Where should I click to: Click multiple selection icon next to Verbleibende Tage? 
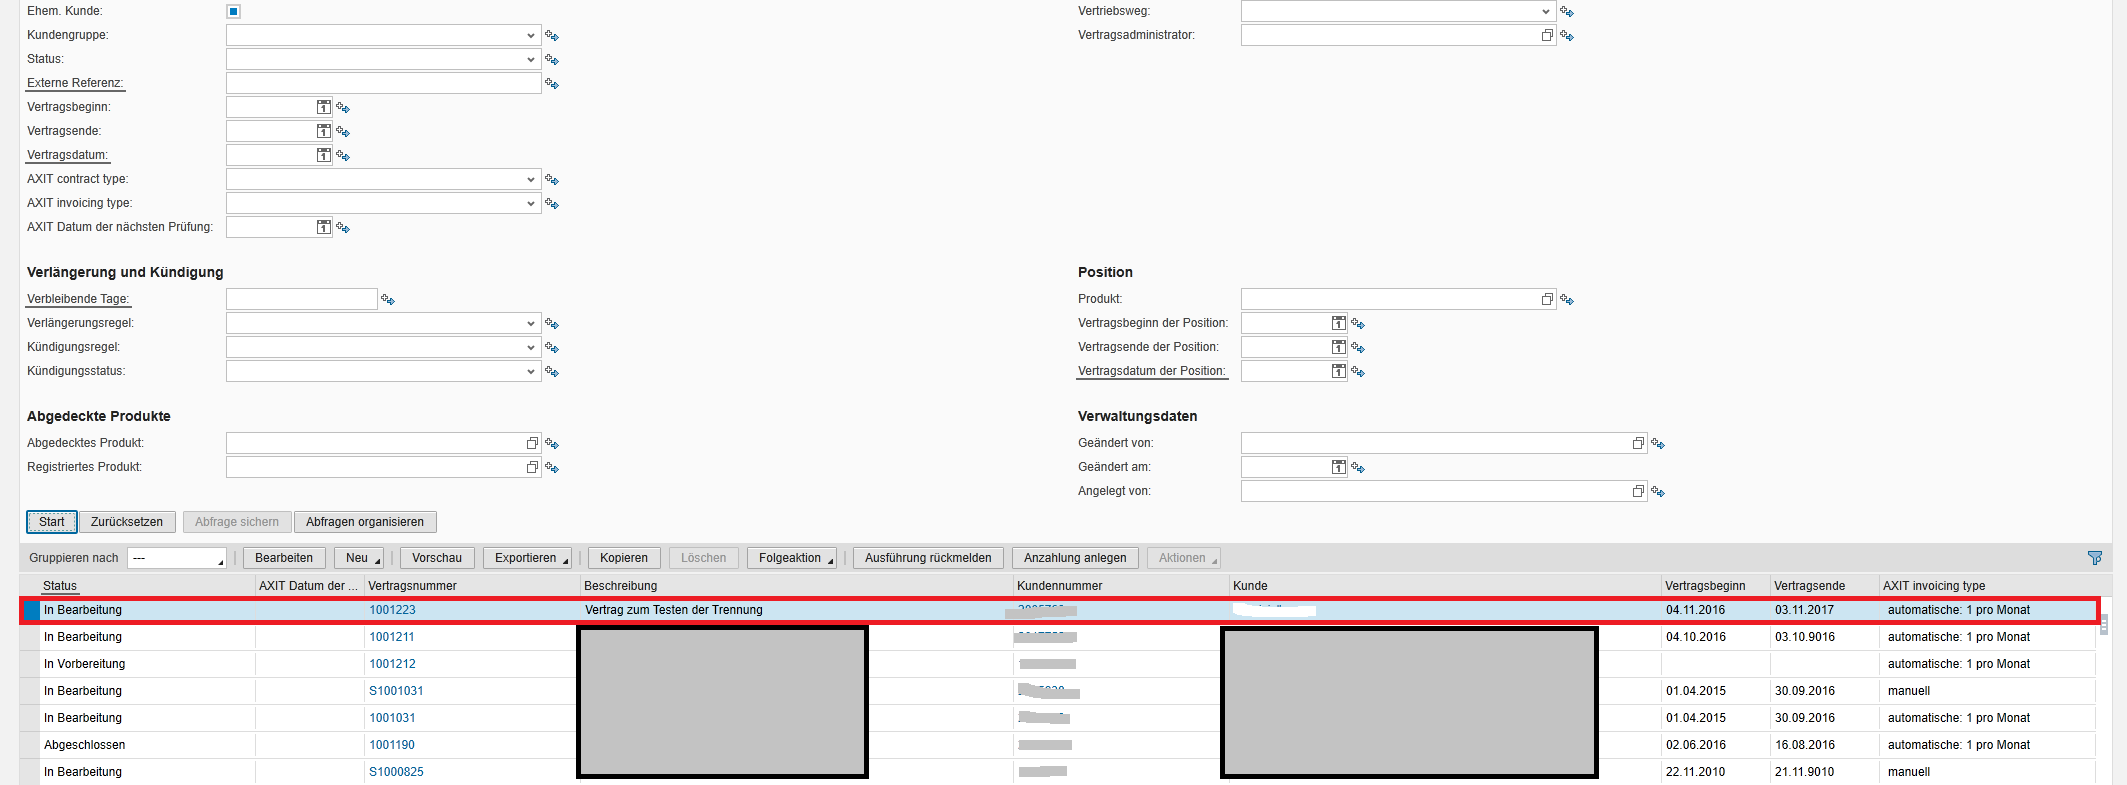point(388,300)
